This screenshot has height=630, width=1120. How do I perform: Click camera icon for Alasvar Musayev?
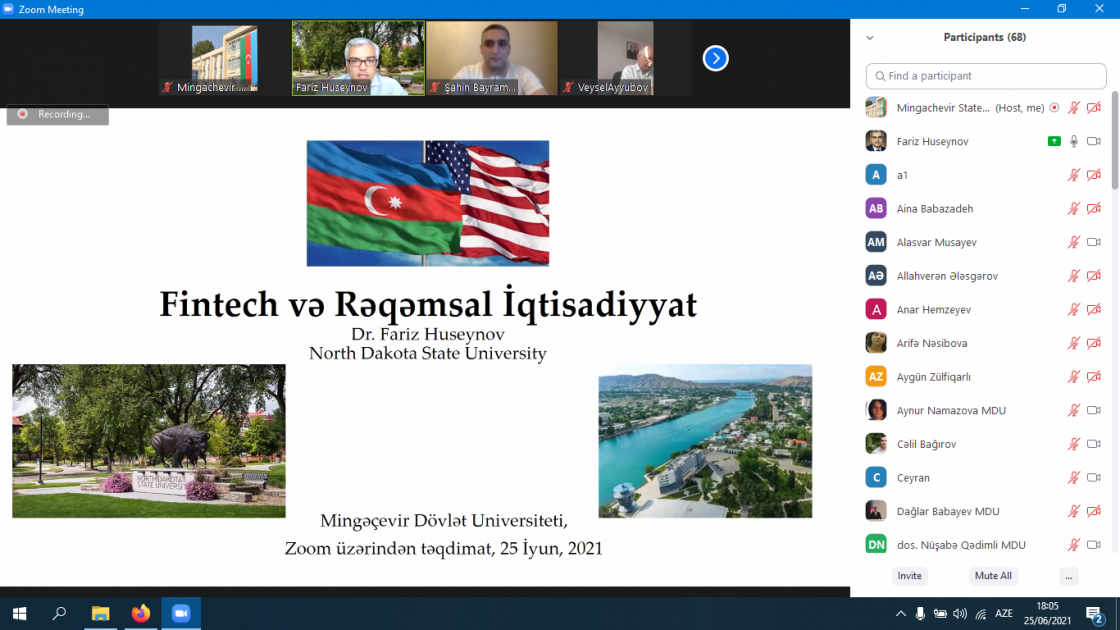pos(1094,242)
